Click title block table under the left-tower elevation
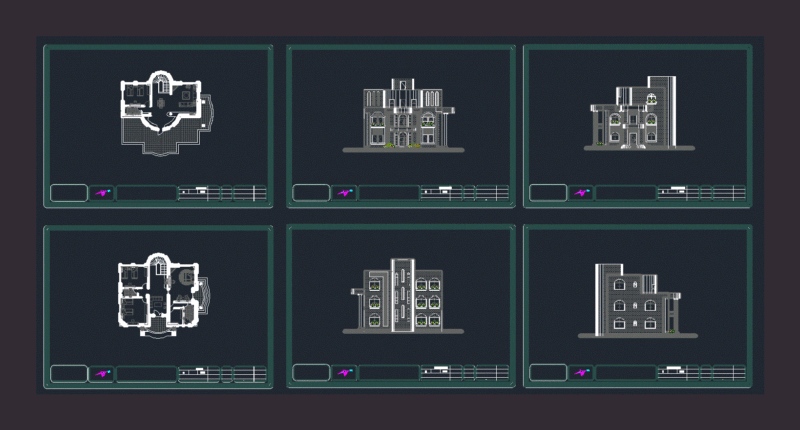 pos(702,373)
